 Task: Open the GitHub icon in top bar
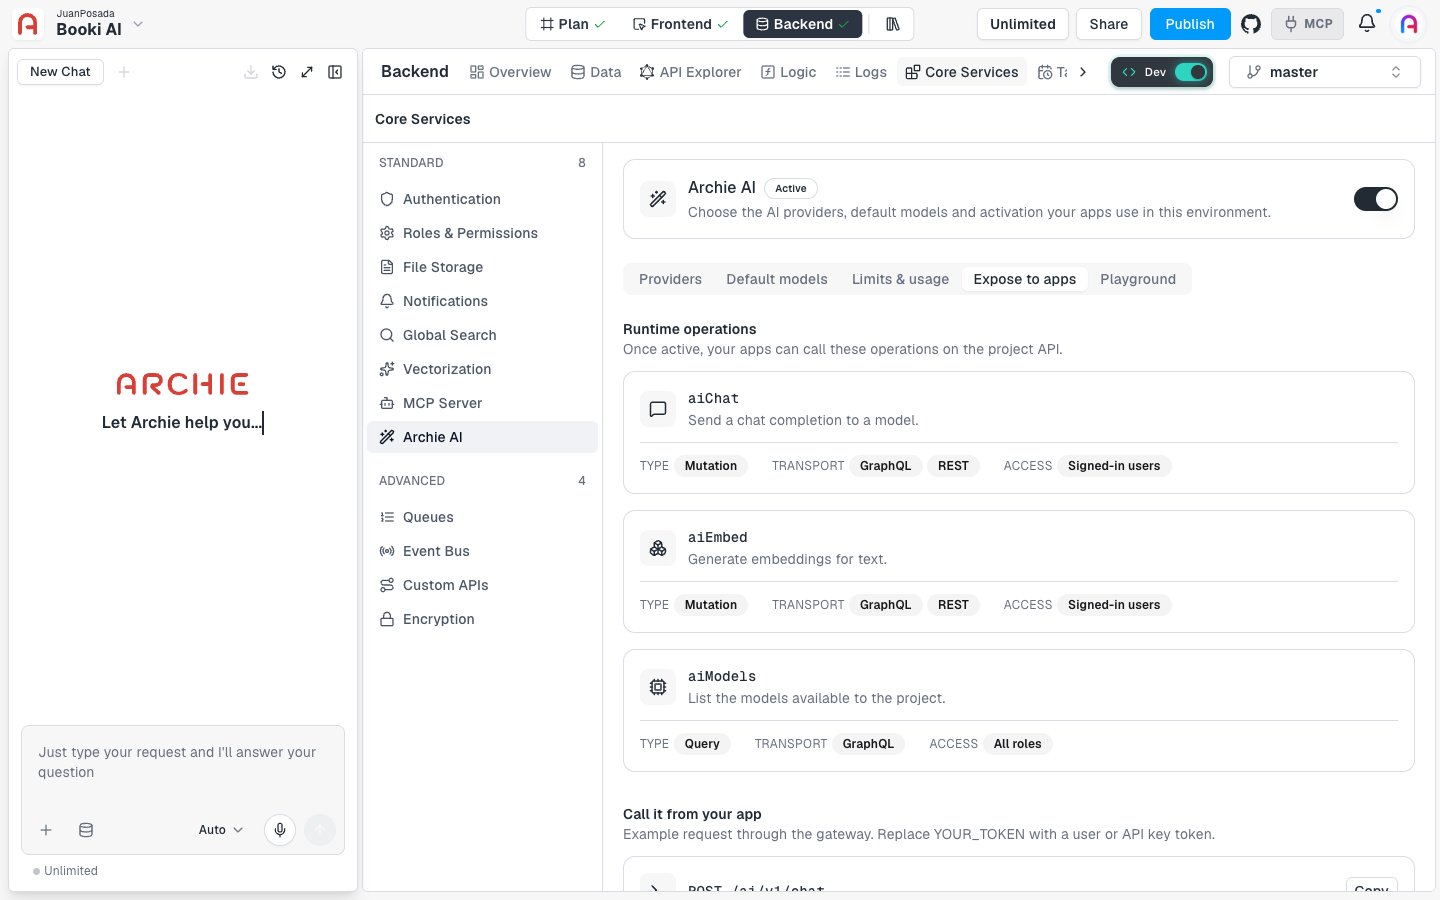[x=1250, y=24]
